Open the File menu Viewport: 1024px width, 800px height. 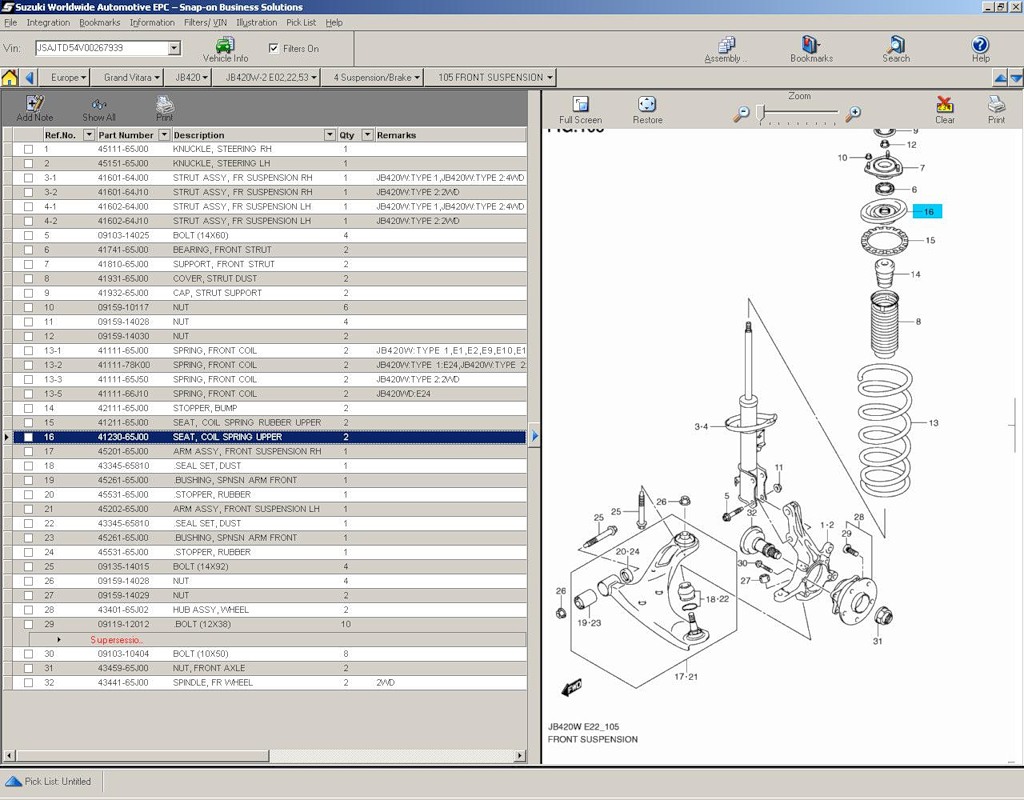(x=10, y=22)
